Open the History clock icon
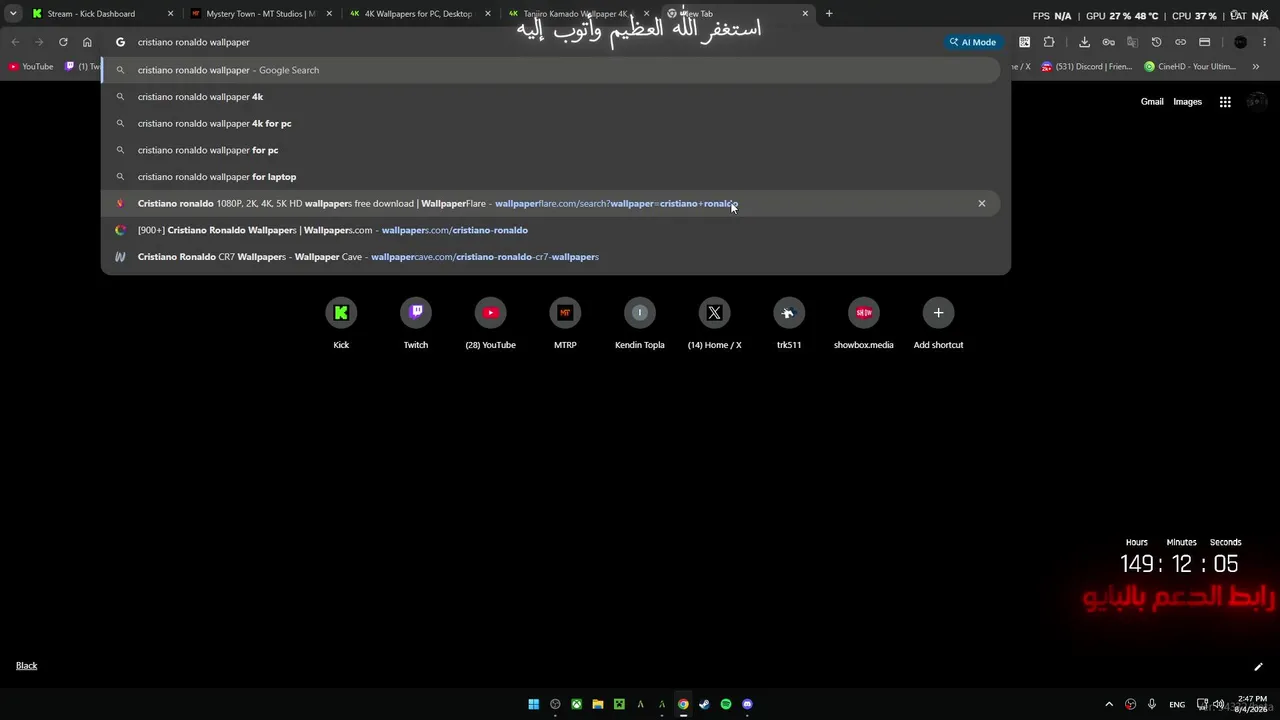Viewport: 1280px width, 720px height. click(1156, 42)
